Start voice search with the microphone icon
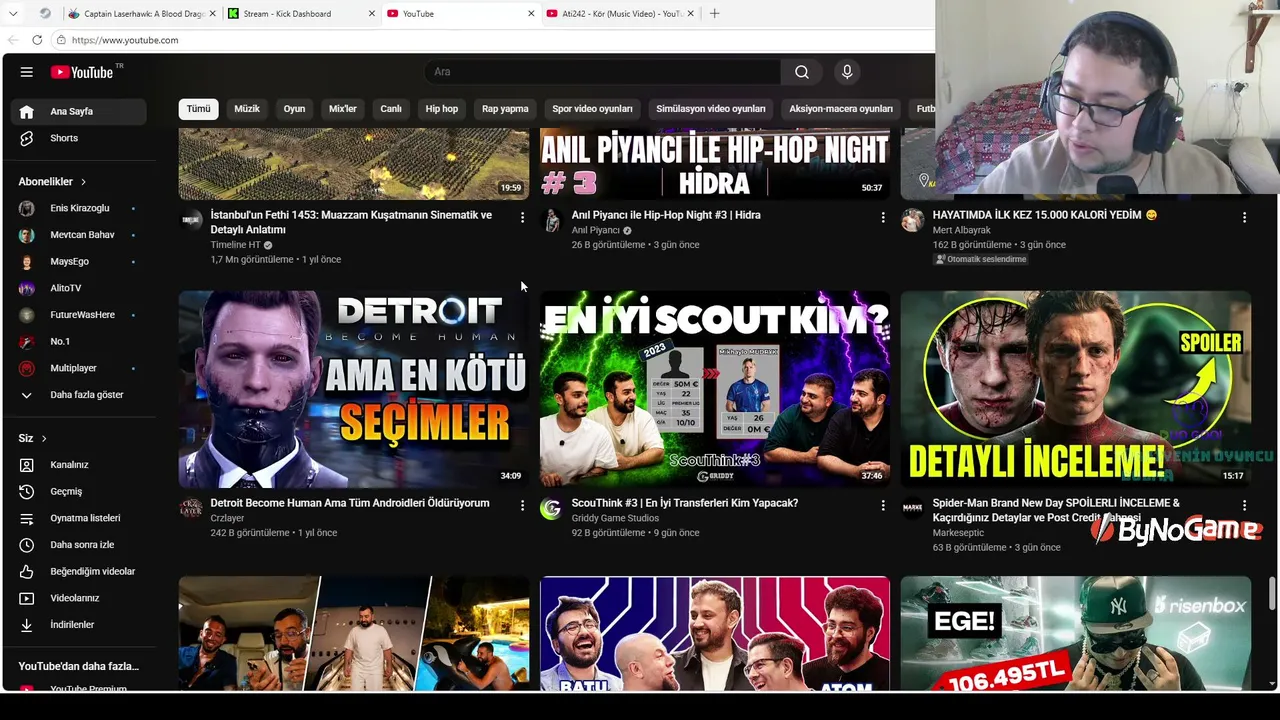 pos(847,72)
